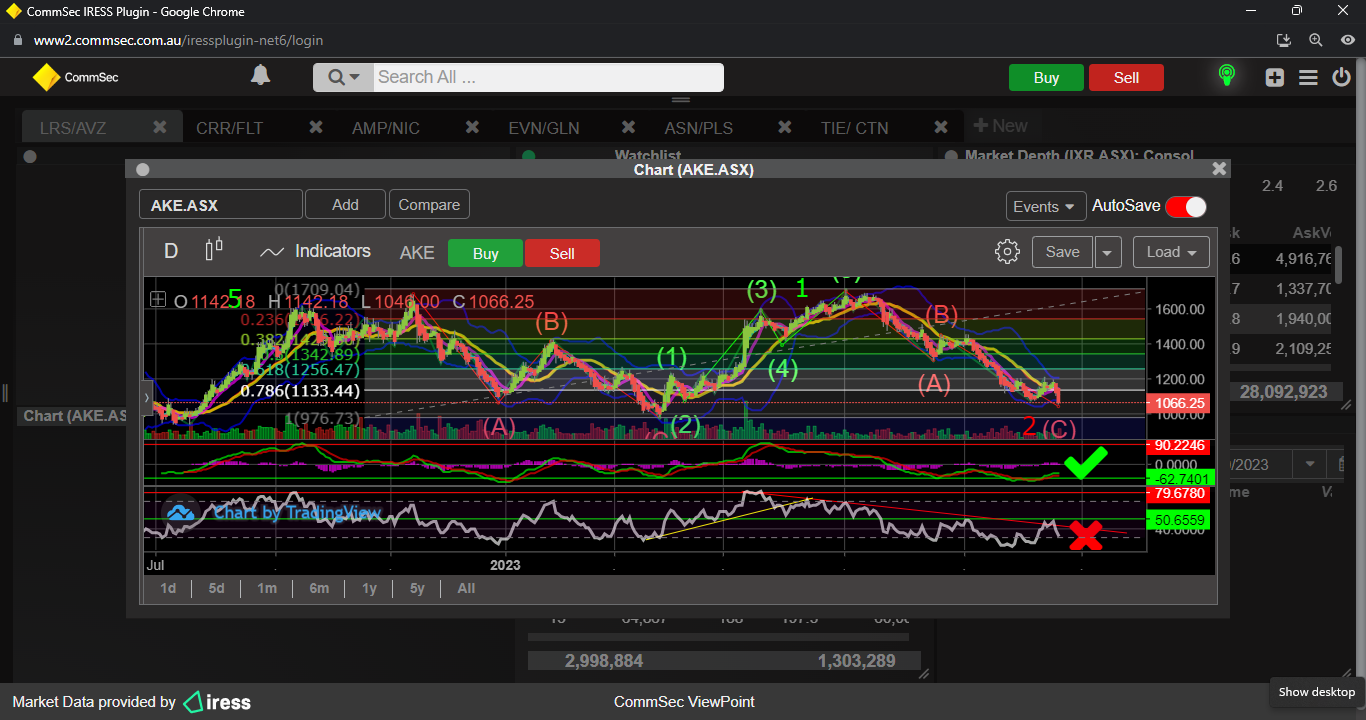
Task: Open chart settings gear icon
Action: 1007,252
